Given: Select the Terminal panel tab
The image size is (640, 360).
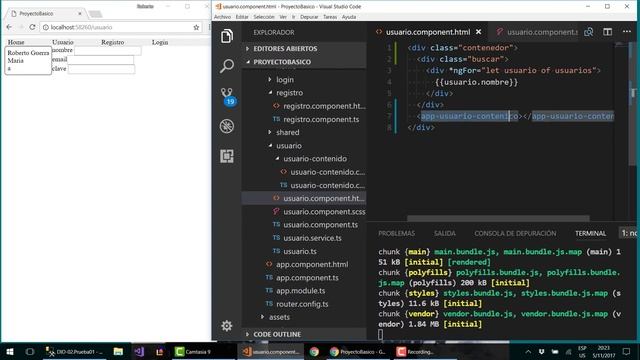Looking at the screenshot, I should click(x=590, y=233).
